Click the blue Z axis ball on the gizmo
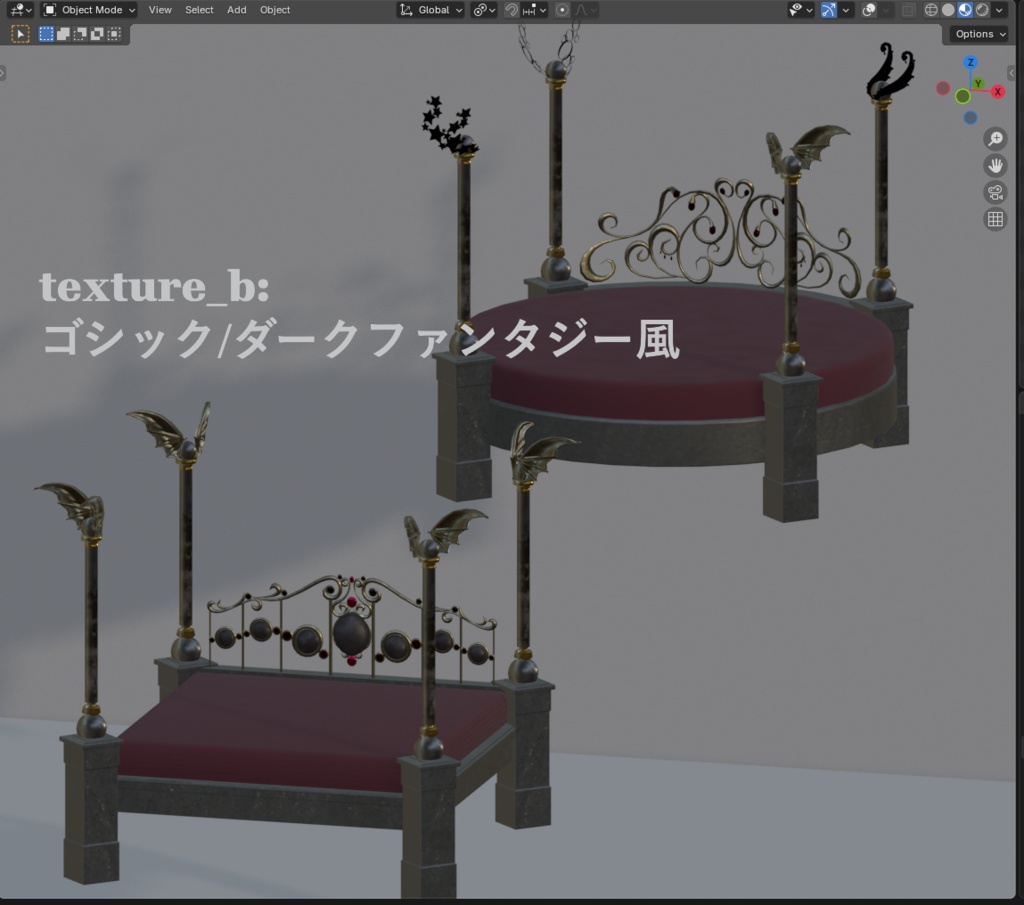 tap(971, 63)
